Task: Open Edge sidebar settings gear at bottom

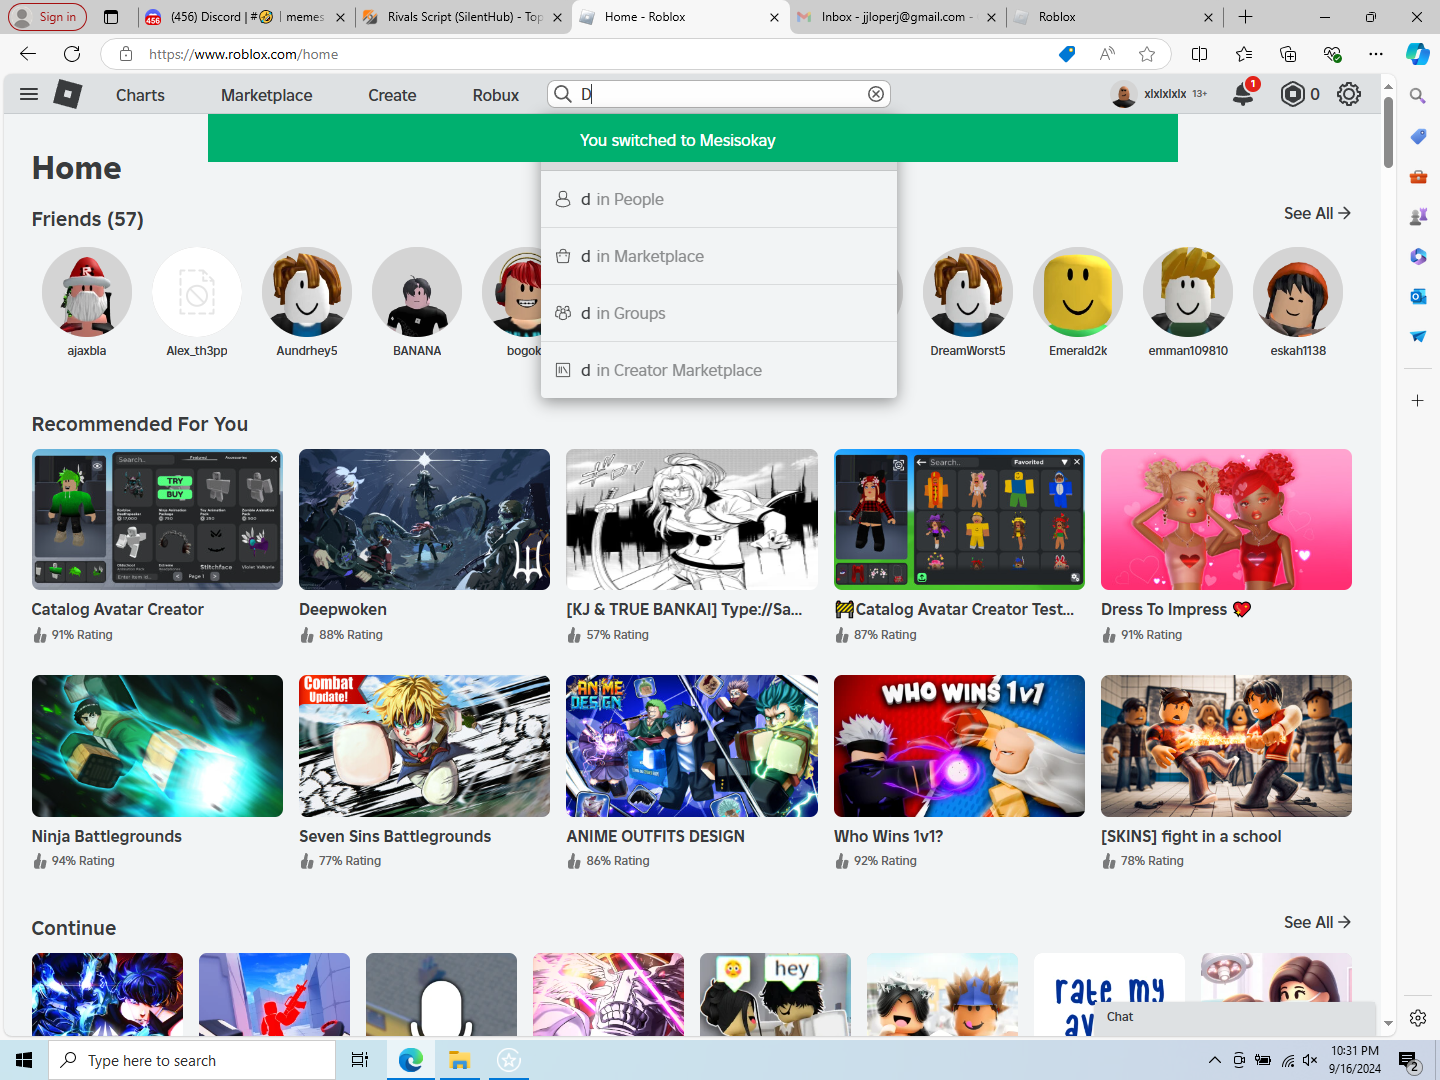Action: point(1418,1018)
